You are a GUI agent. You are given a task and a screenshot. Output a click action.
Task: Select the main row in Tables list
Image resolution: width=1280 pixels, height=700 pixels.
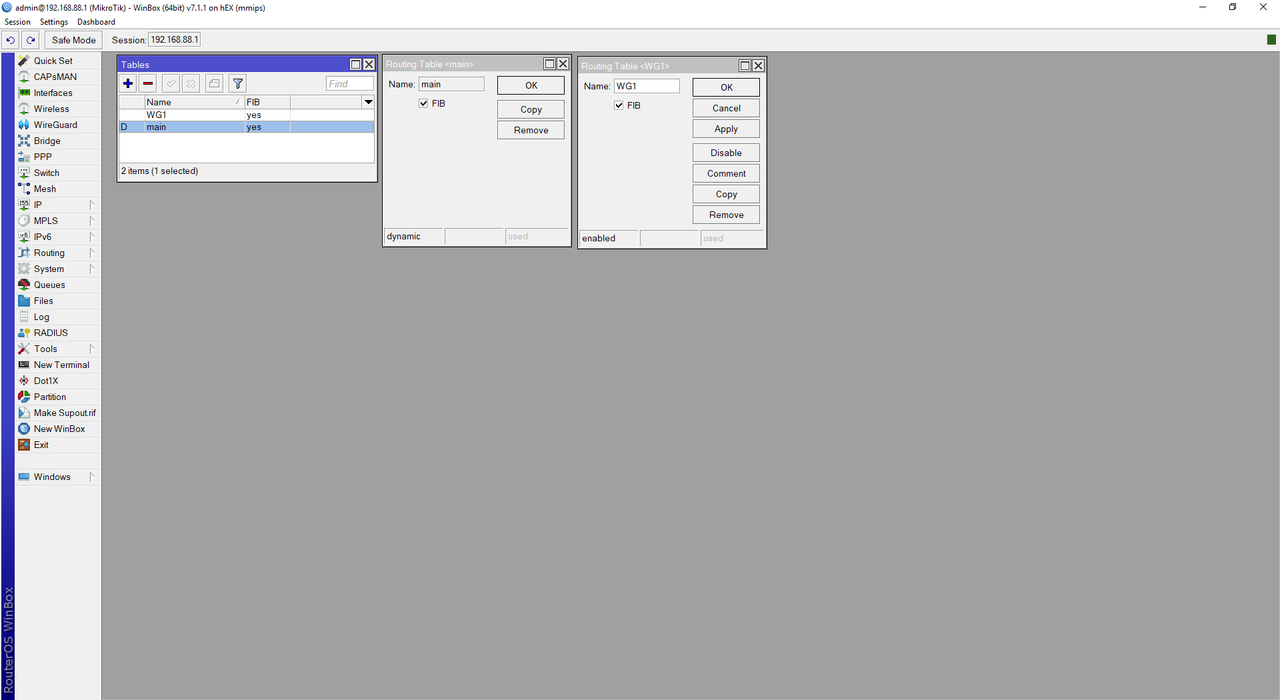coord(246,127)
